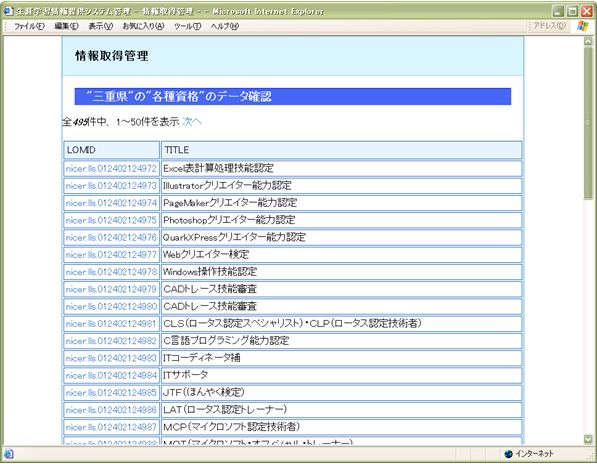The height and width of the screenshot is (464, 597).
Task: Open link nicer.lls.012402124972
Action: point(111,169)
